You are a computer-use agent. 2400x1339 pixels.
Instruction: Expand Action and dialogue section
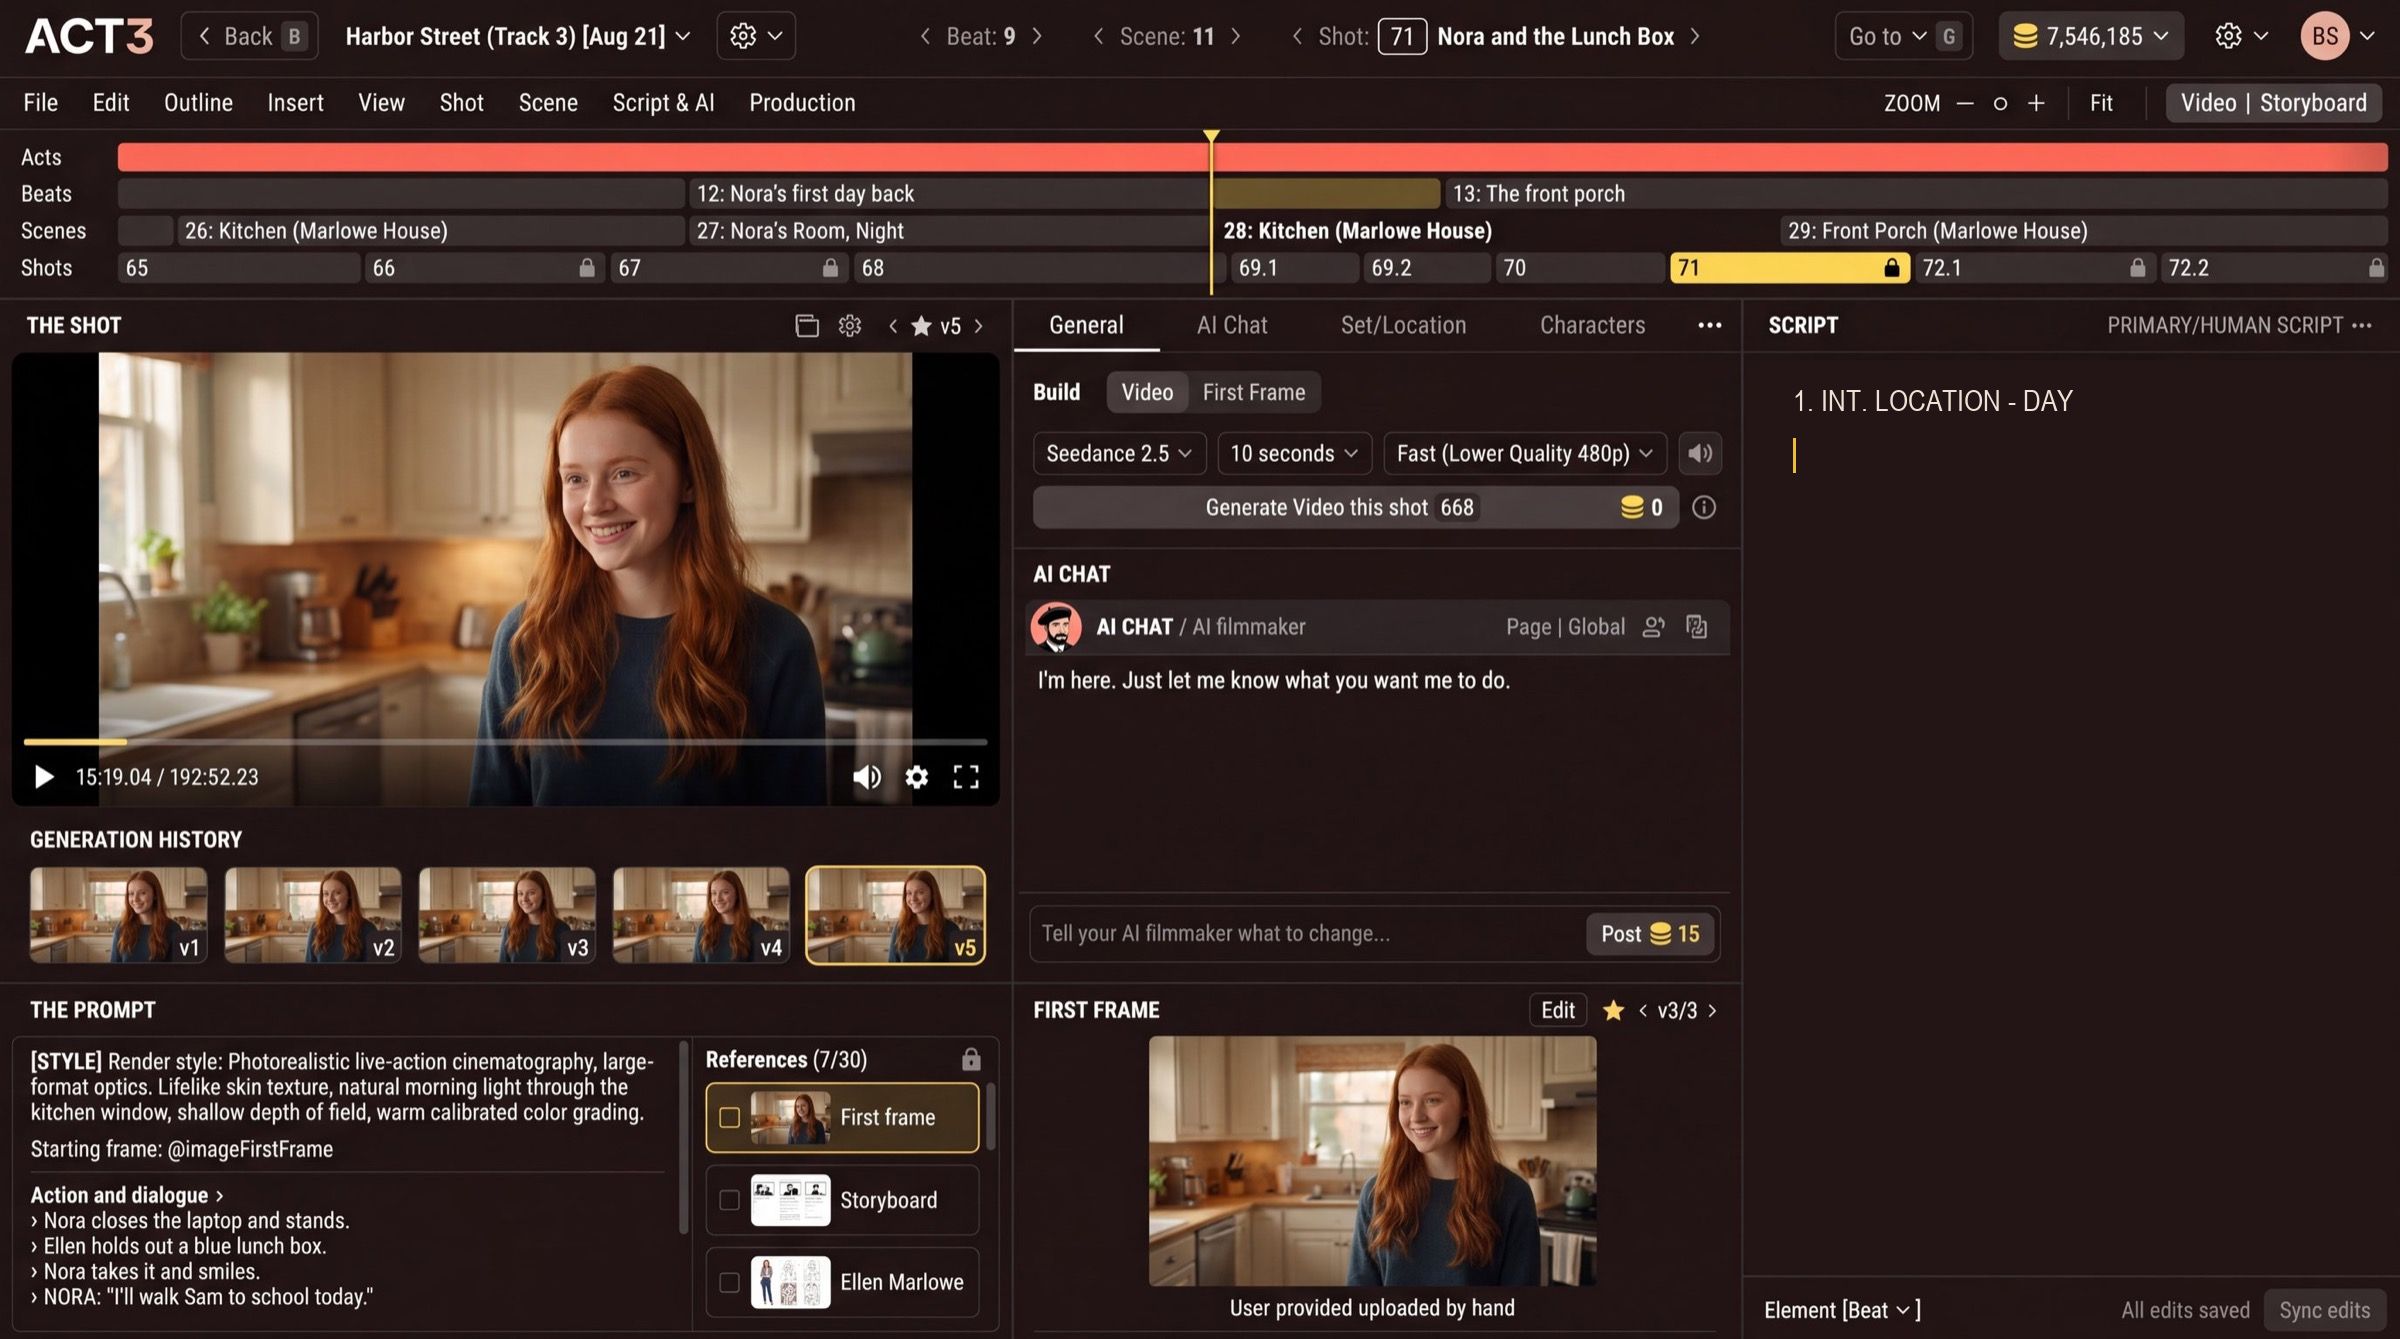click(127, 1195)
